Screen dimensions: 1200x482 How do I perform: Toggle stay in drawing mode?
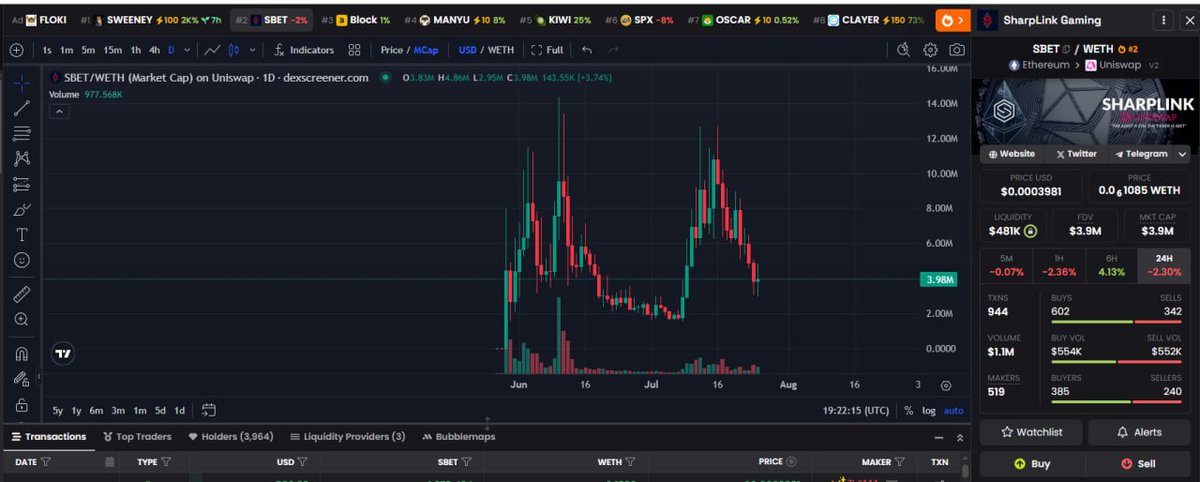point(21,379)
